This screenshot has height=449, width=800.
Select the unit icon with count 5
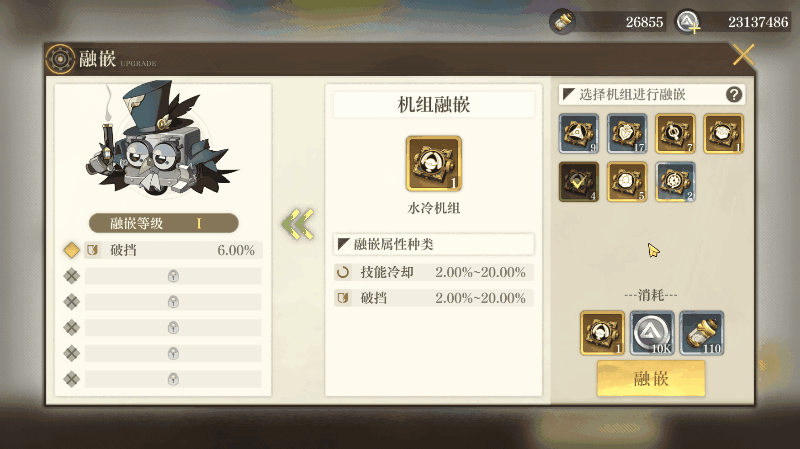[x=627, y=182]
